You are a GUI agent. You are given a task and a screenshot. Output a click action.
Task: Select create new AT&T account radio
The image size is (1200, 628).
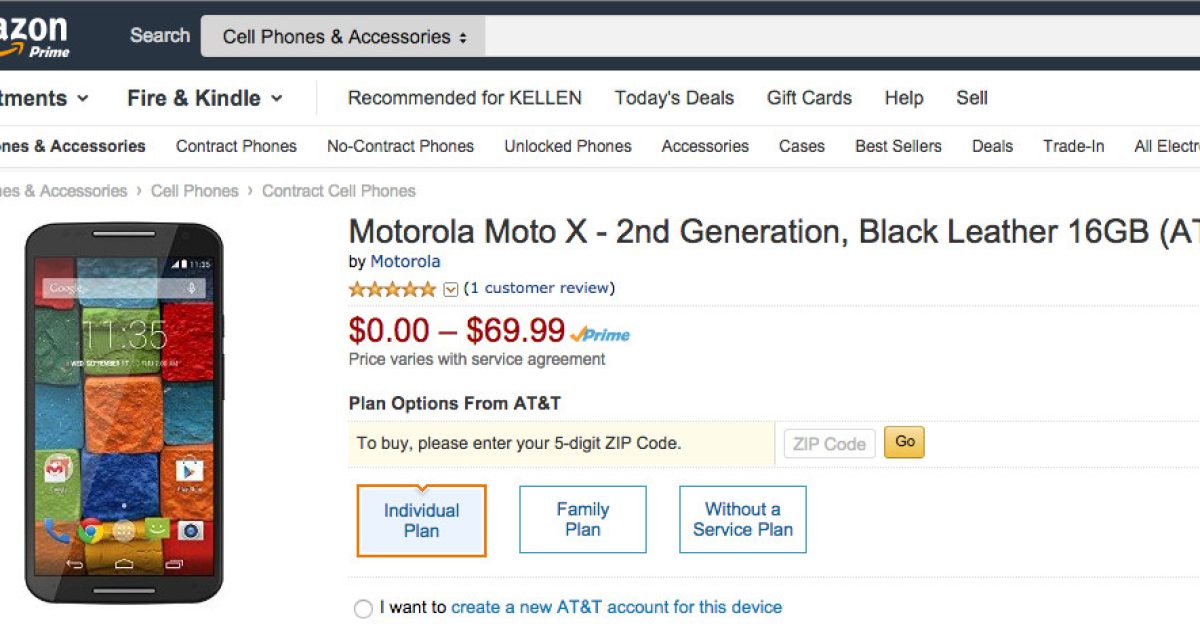coord(363,608)
